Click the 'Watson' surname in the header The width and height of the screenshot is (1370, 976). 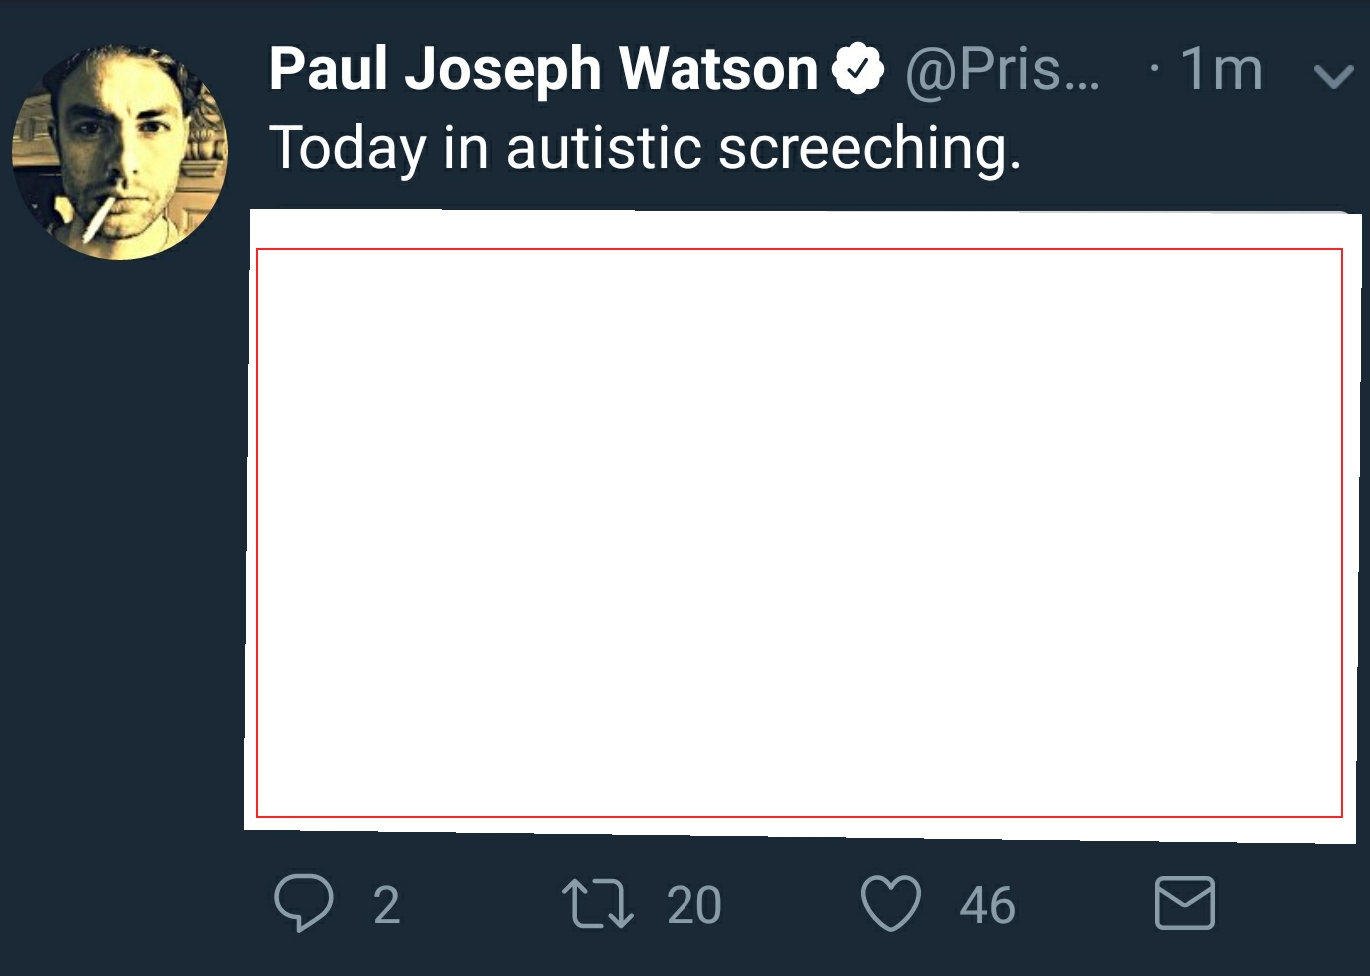[x=718, y=69]
